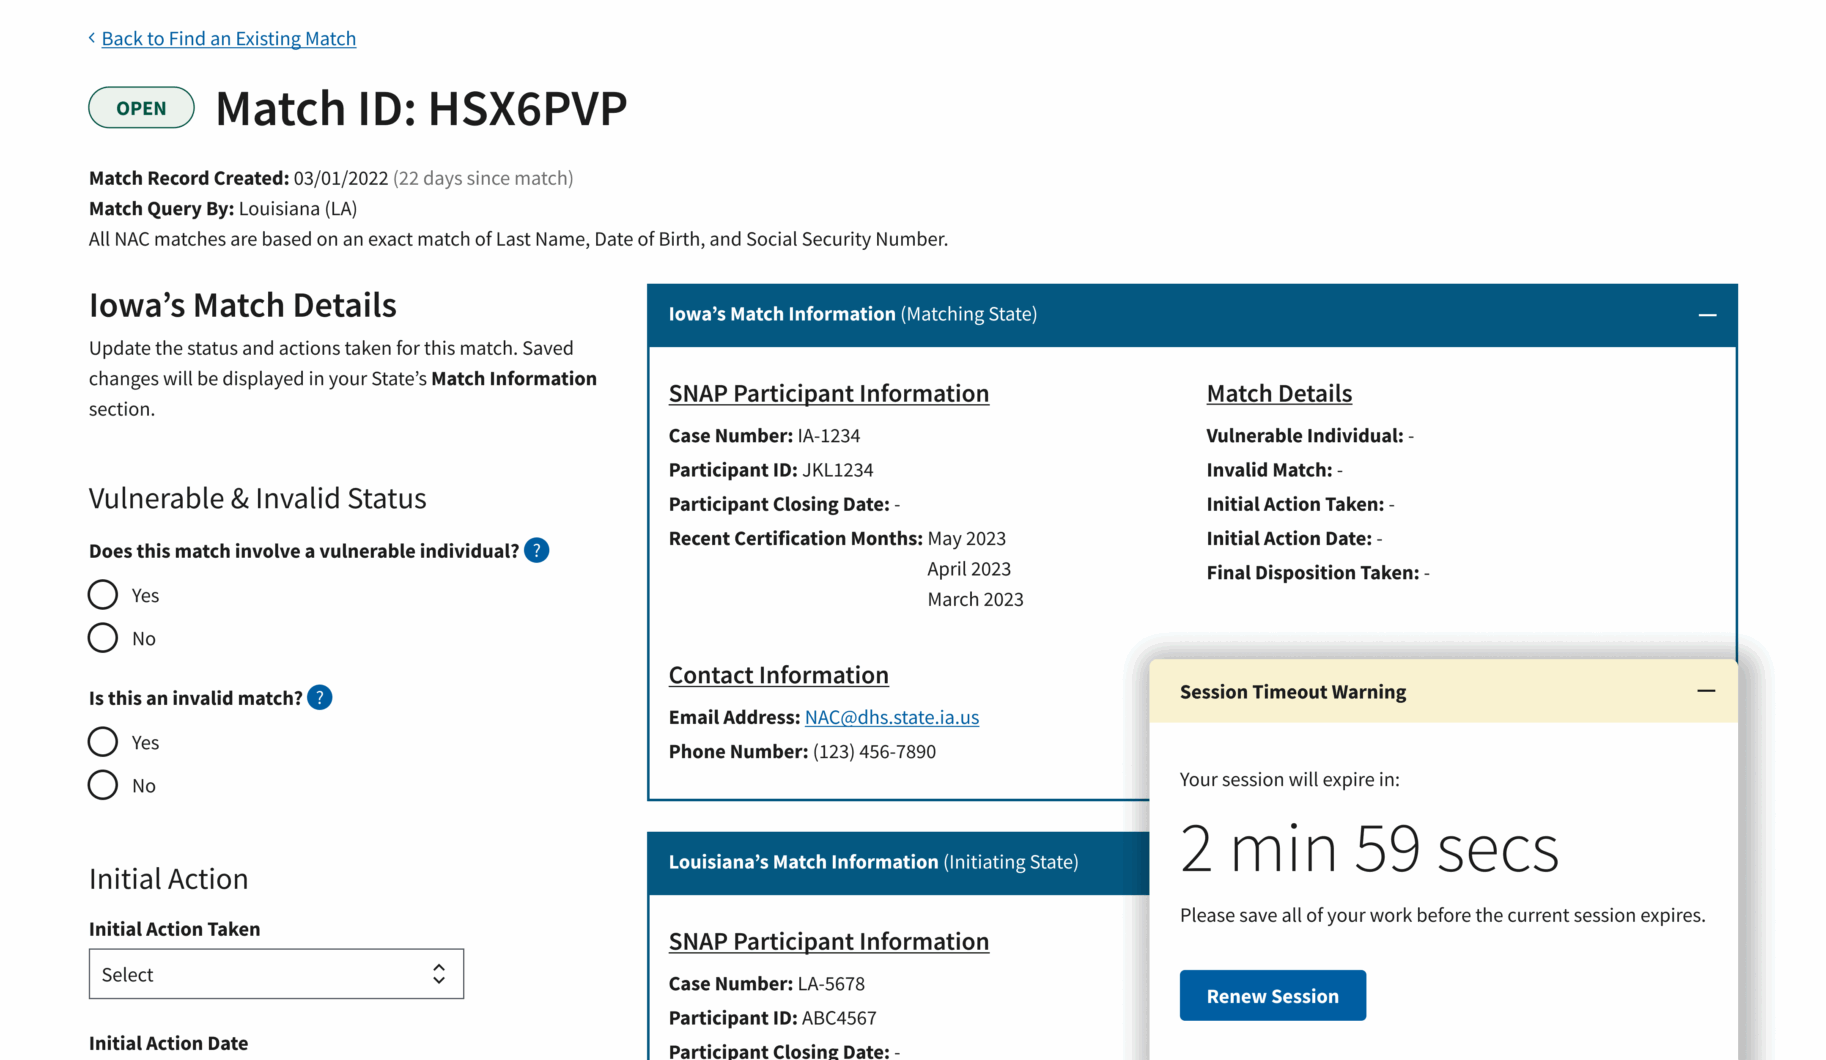Click the OPEN status badge
This screenshot has width=1826, height=1060.
tap(141, 108)
